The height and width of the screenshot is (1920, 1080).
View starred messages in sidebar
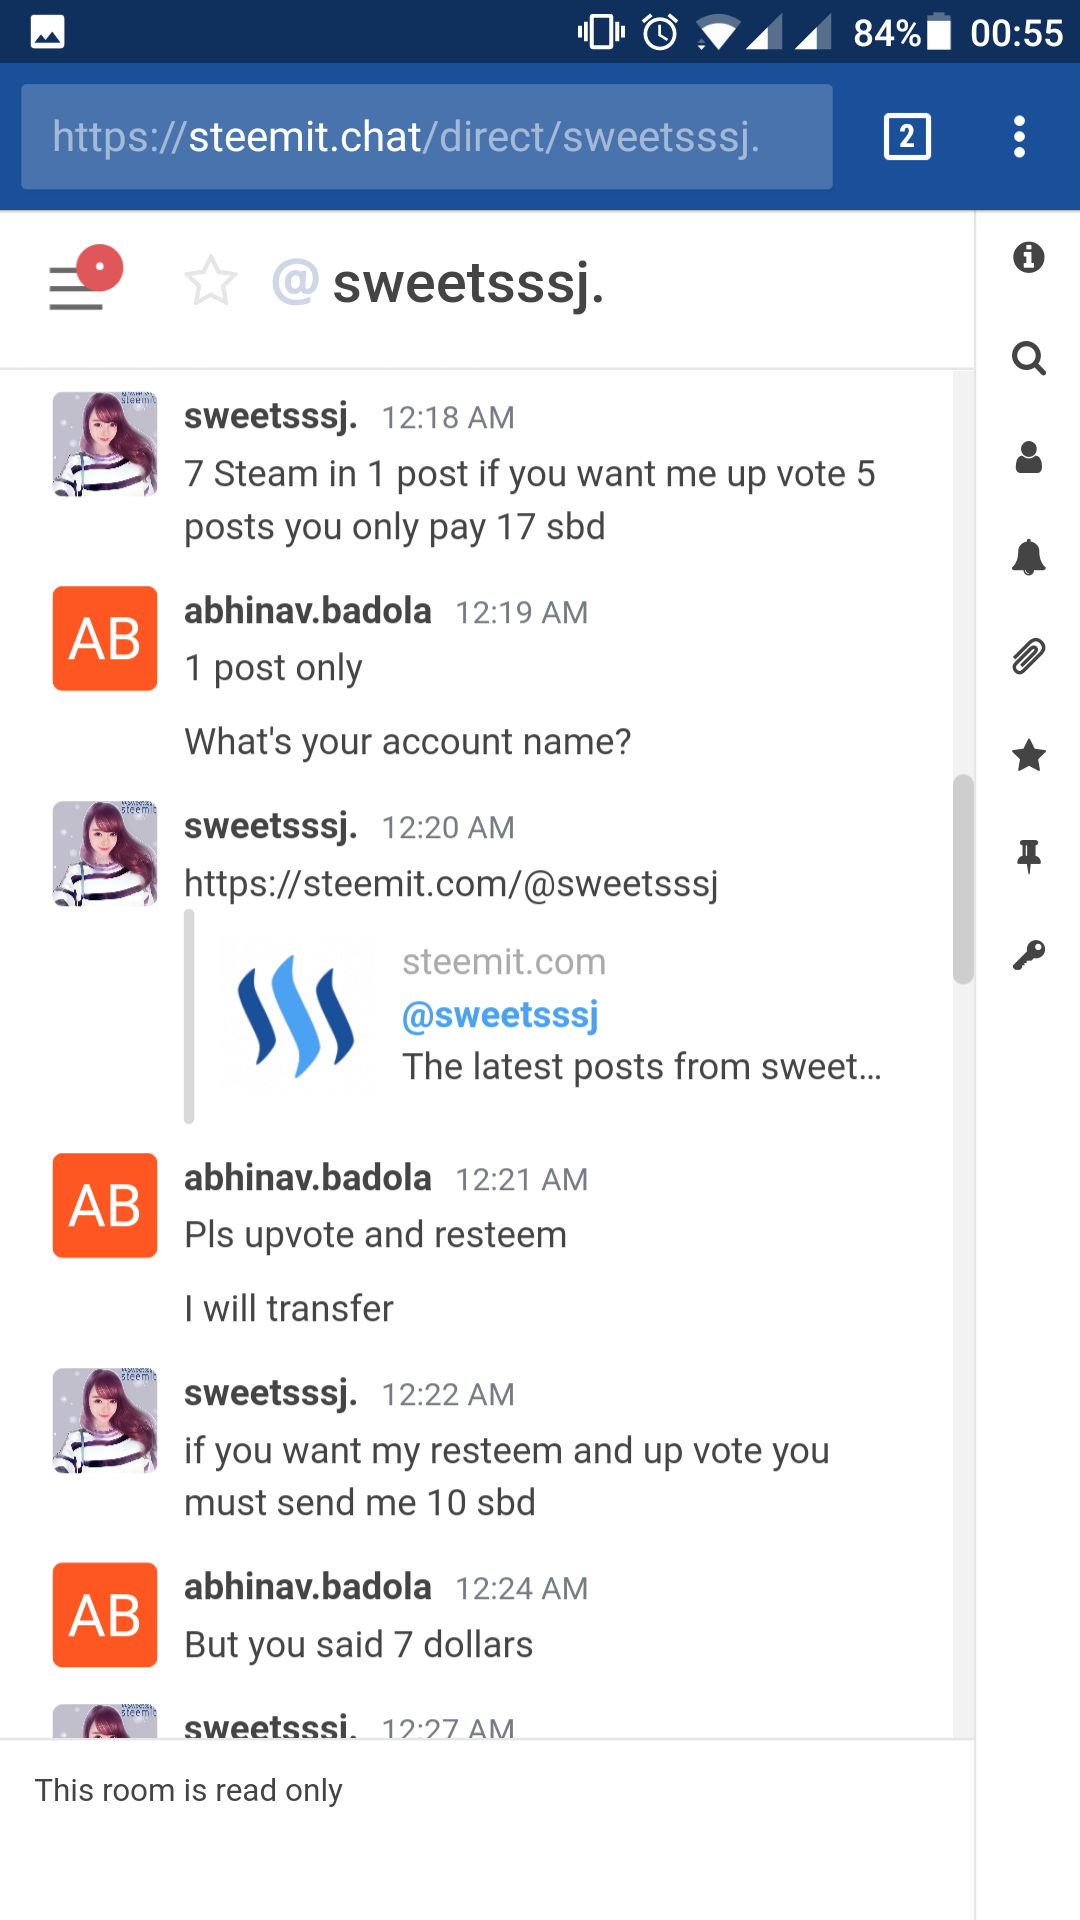(1028, 756)
